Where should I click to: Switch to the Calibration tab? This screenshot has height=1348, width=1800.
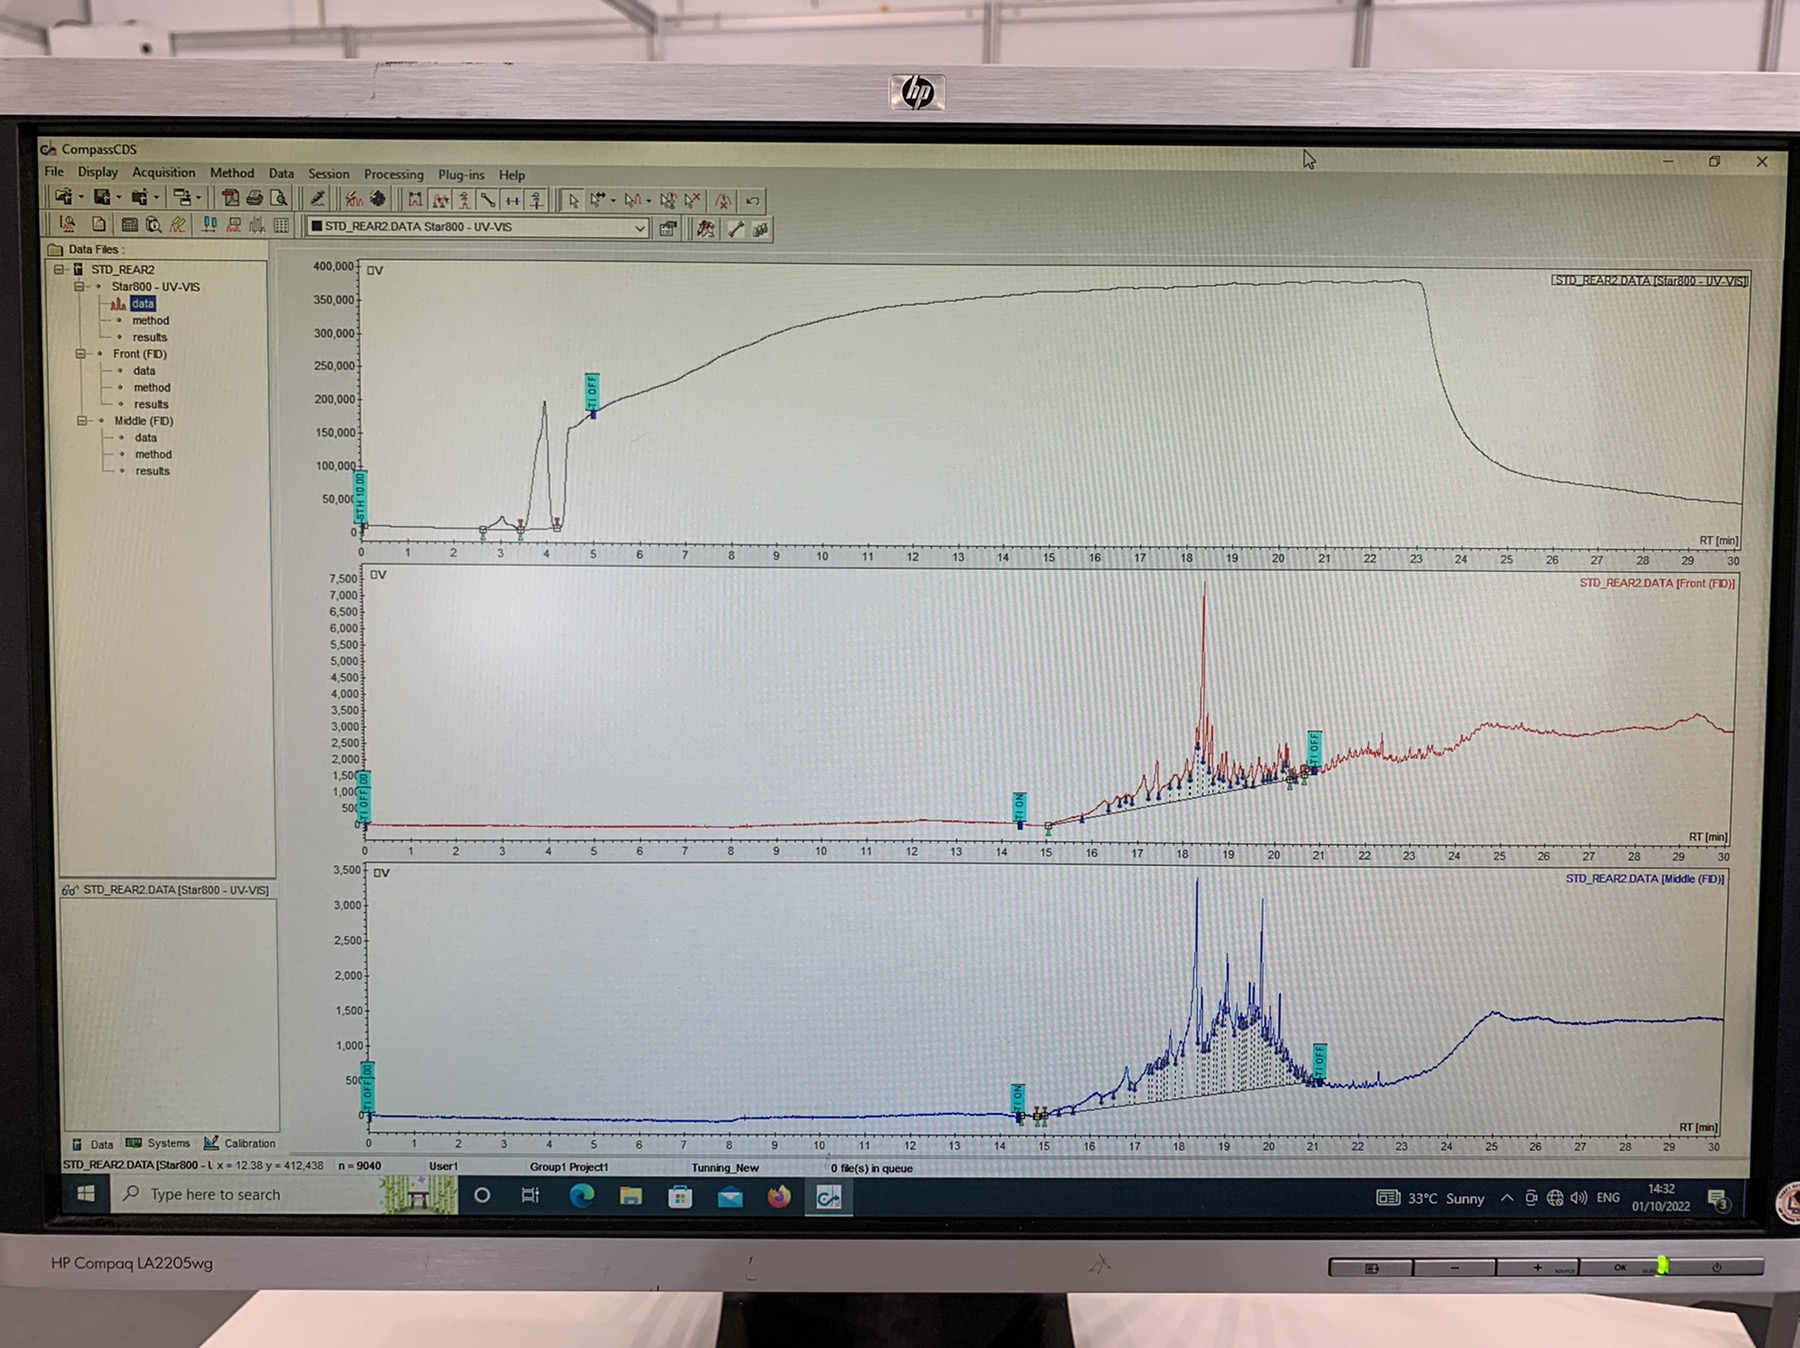[x=240, y=1143]
